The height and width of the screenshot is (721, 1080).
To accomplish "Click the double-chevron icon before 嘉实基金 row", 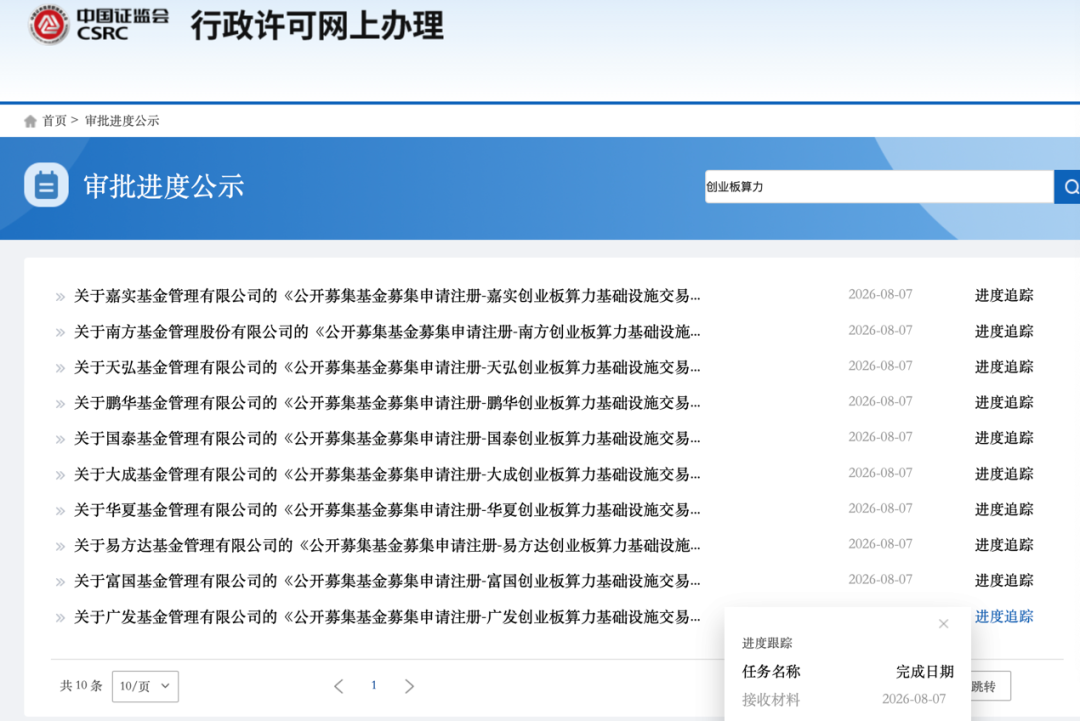I will click(x=61, y=297).
